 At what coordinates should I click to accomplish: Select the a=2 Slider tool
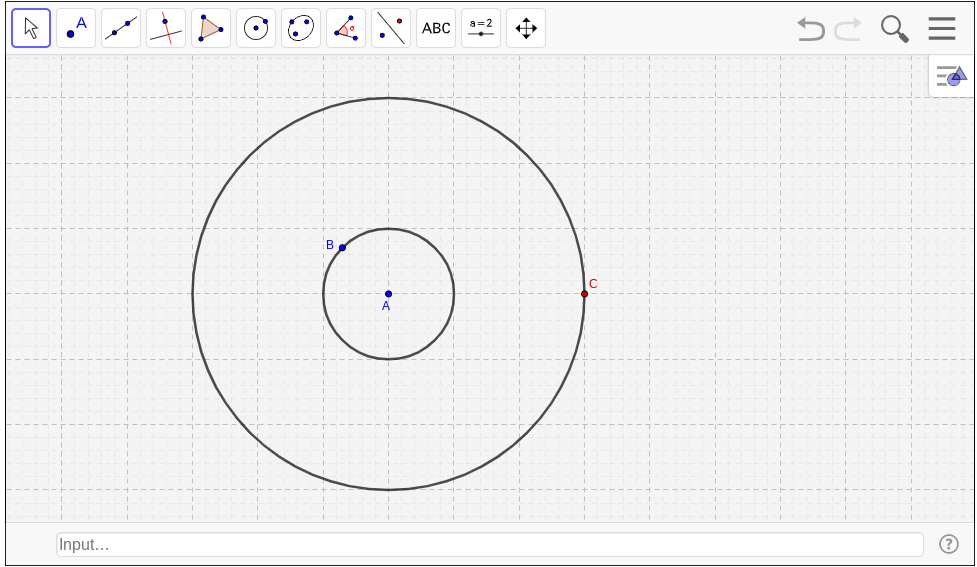pyautogui.click(x=481, y=28)
